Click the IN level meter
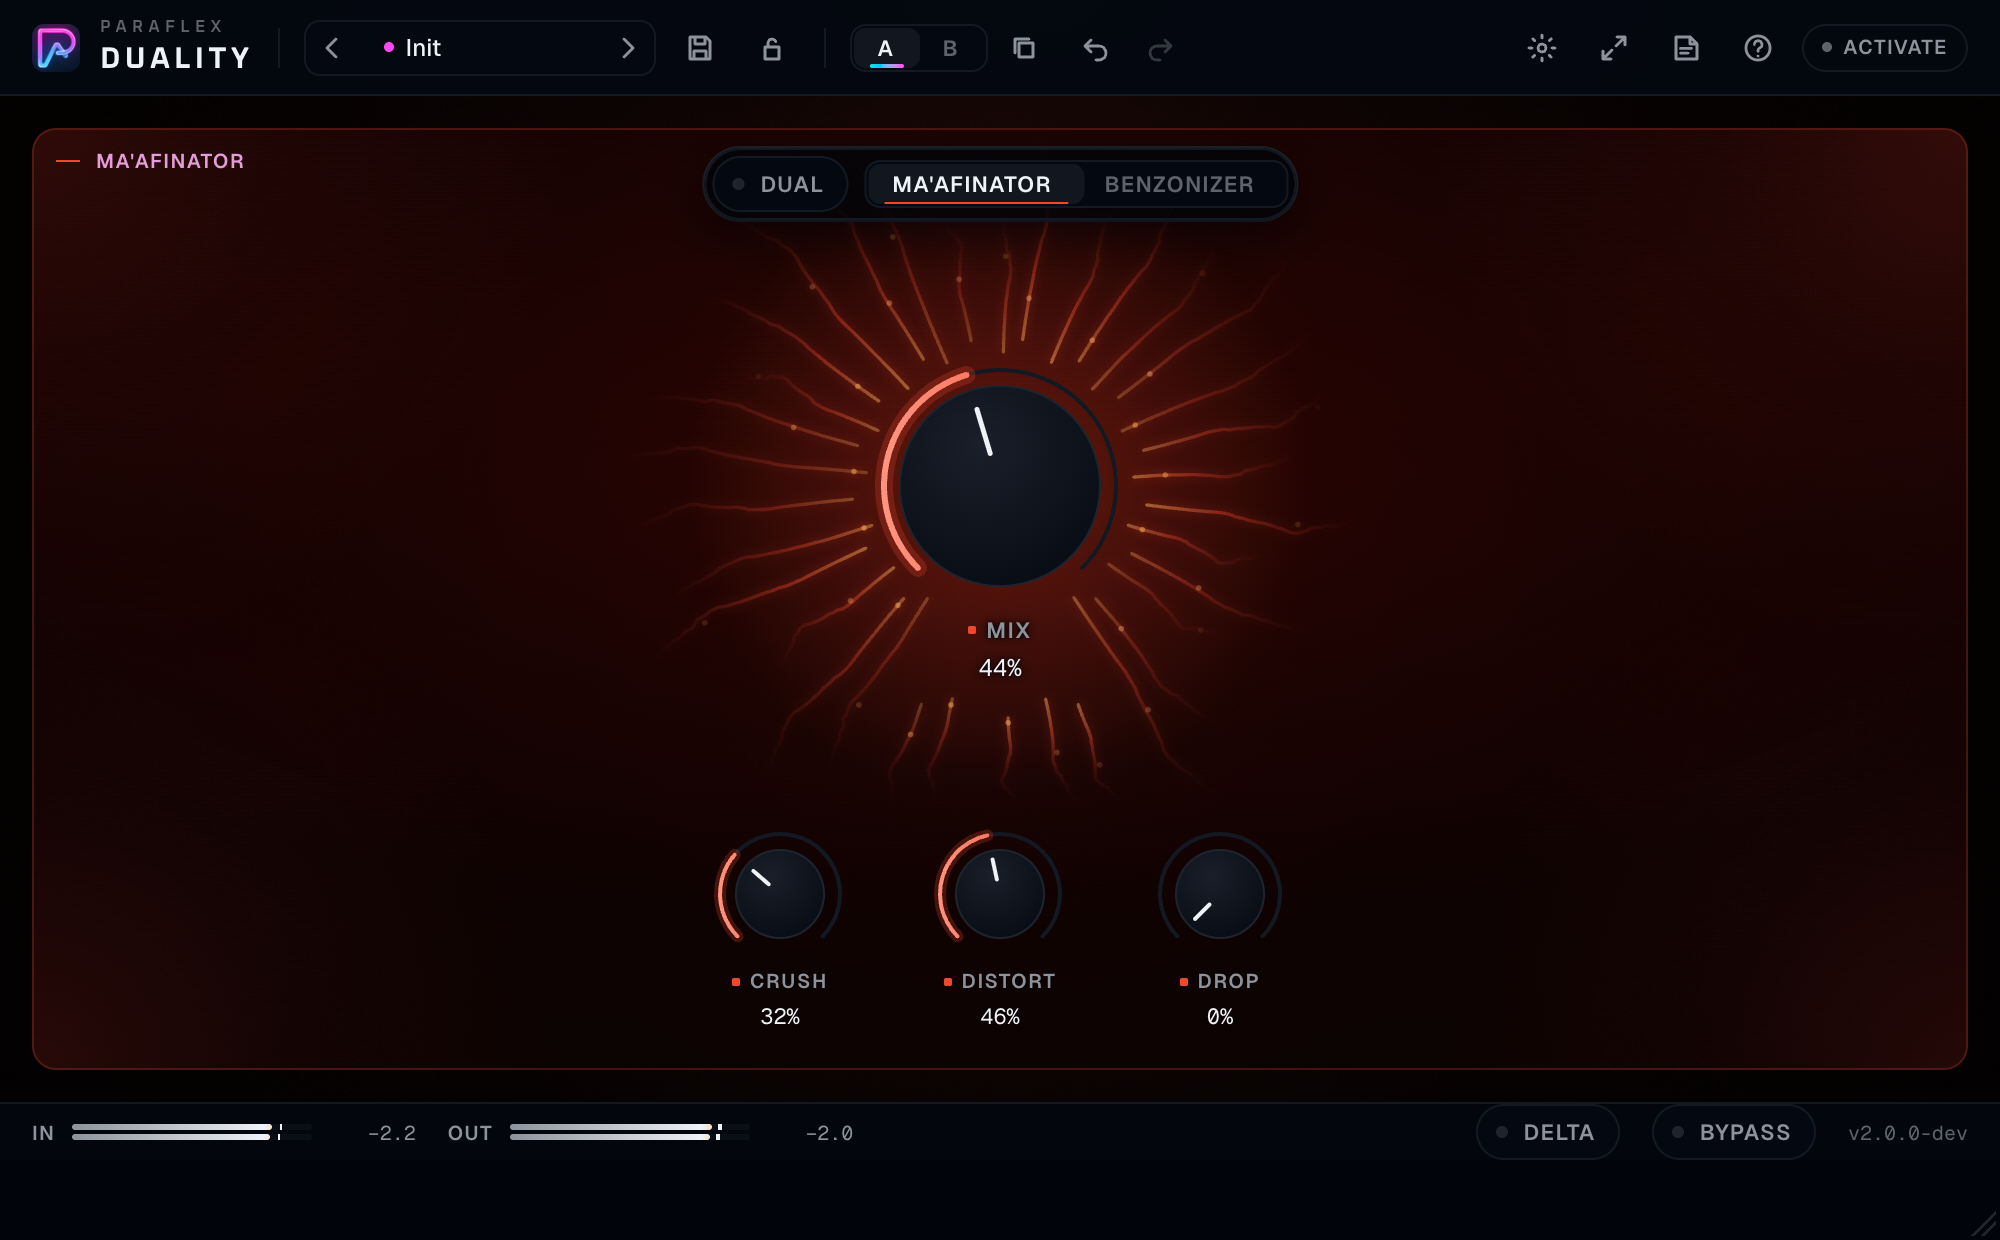This screenshot has width=2000, height=1240. pyautogui.click(x=192, y=1132)
